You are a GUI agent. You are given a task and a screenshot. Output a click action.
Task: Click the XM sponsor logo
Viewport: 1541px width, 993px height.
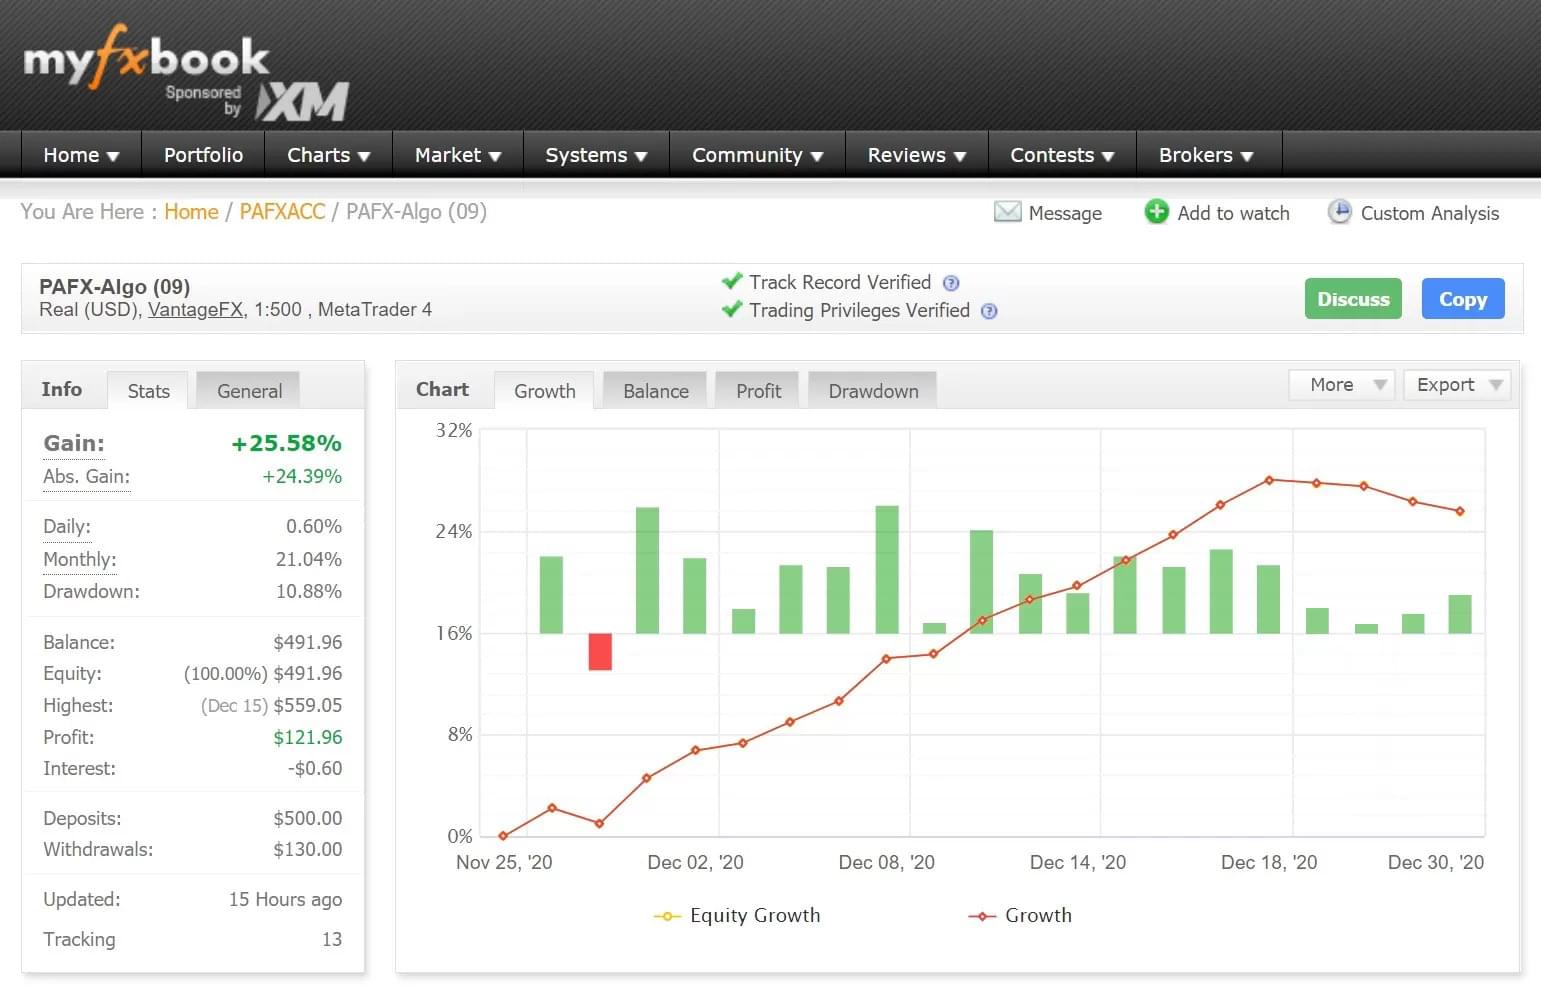point(302,101)
